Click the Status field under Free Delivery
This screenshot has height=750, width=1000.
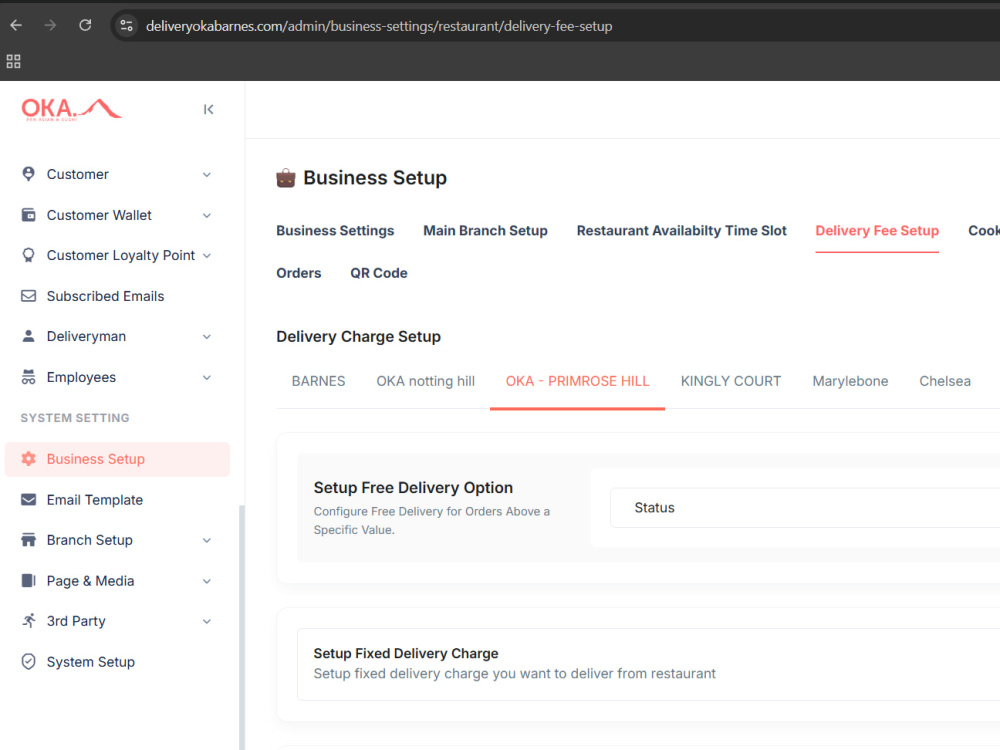point(805,508)
